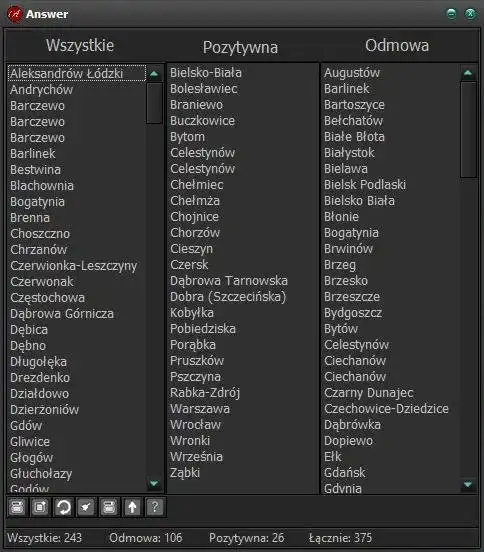Click down arrow of Odmowa list scrollbar

point(468,484)
